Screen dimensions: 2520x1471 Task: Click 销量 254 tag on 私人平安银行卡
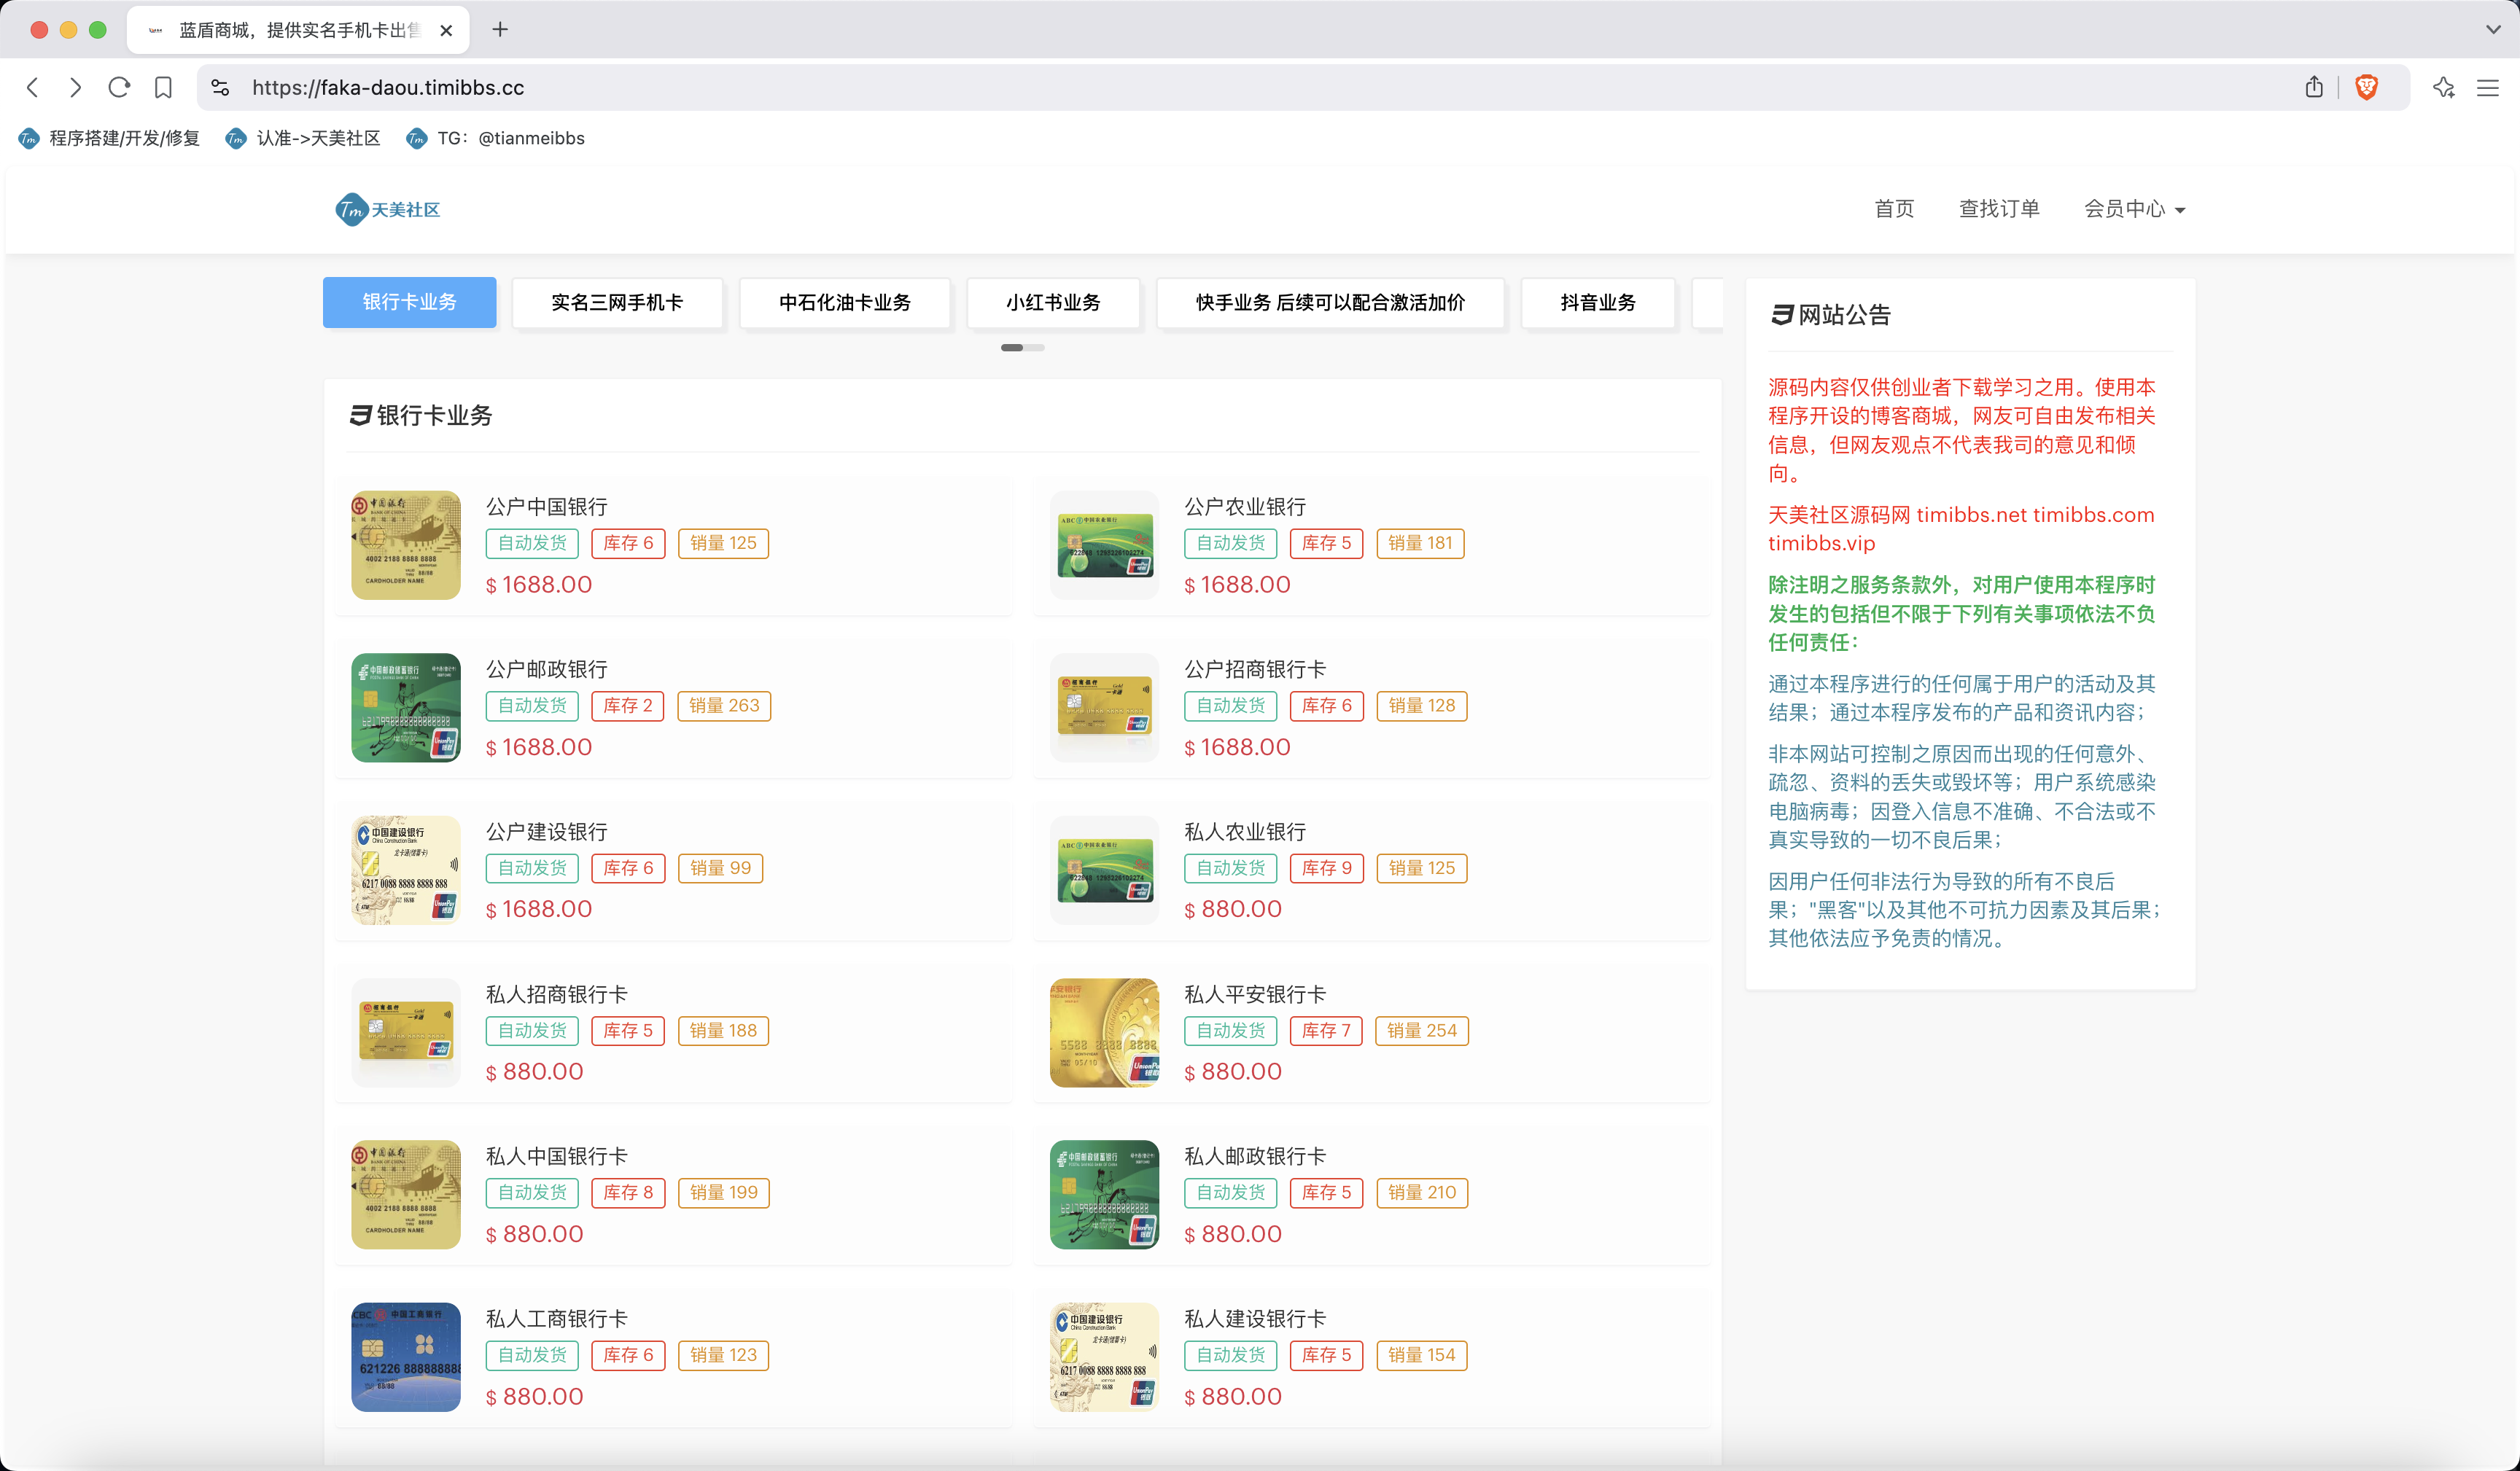click(x=1422, y=1030)
